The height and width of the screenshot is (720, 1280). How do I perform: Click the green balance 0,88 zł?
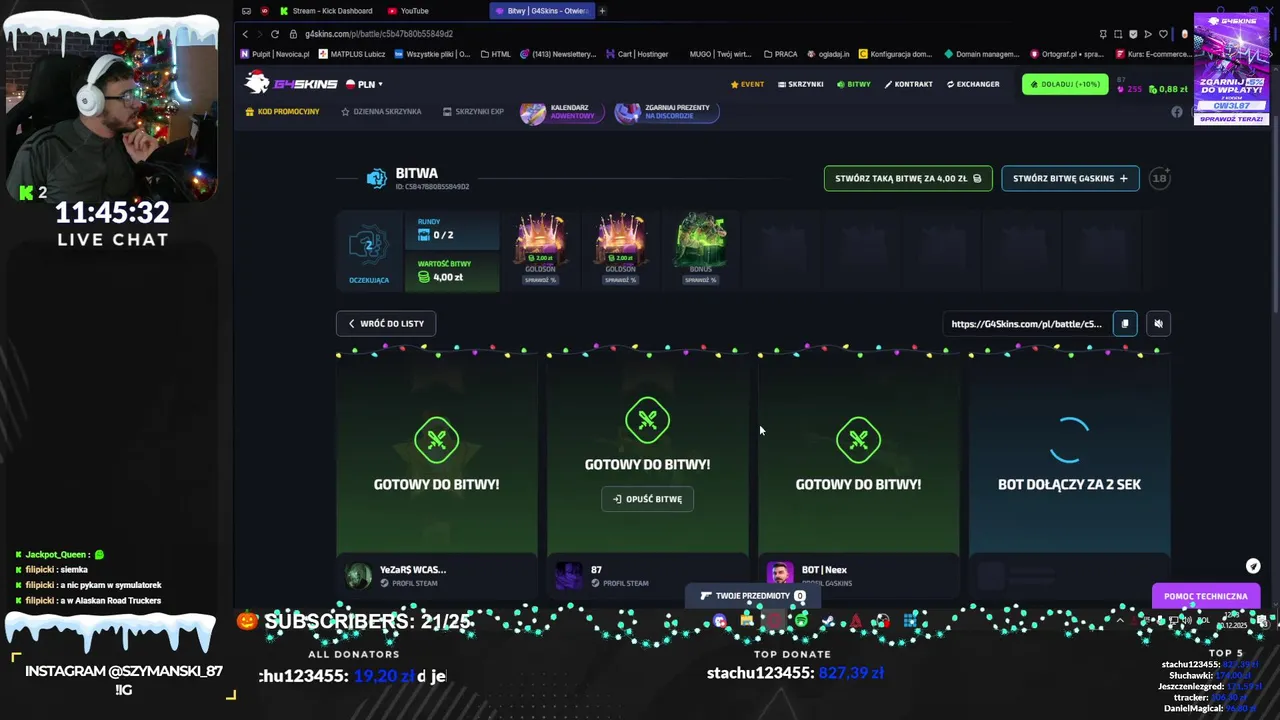[1167, 89]
